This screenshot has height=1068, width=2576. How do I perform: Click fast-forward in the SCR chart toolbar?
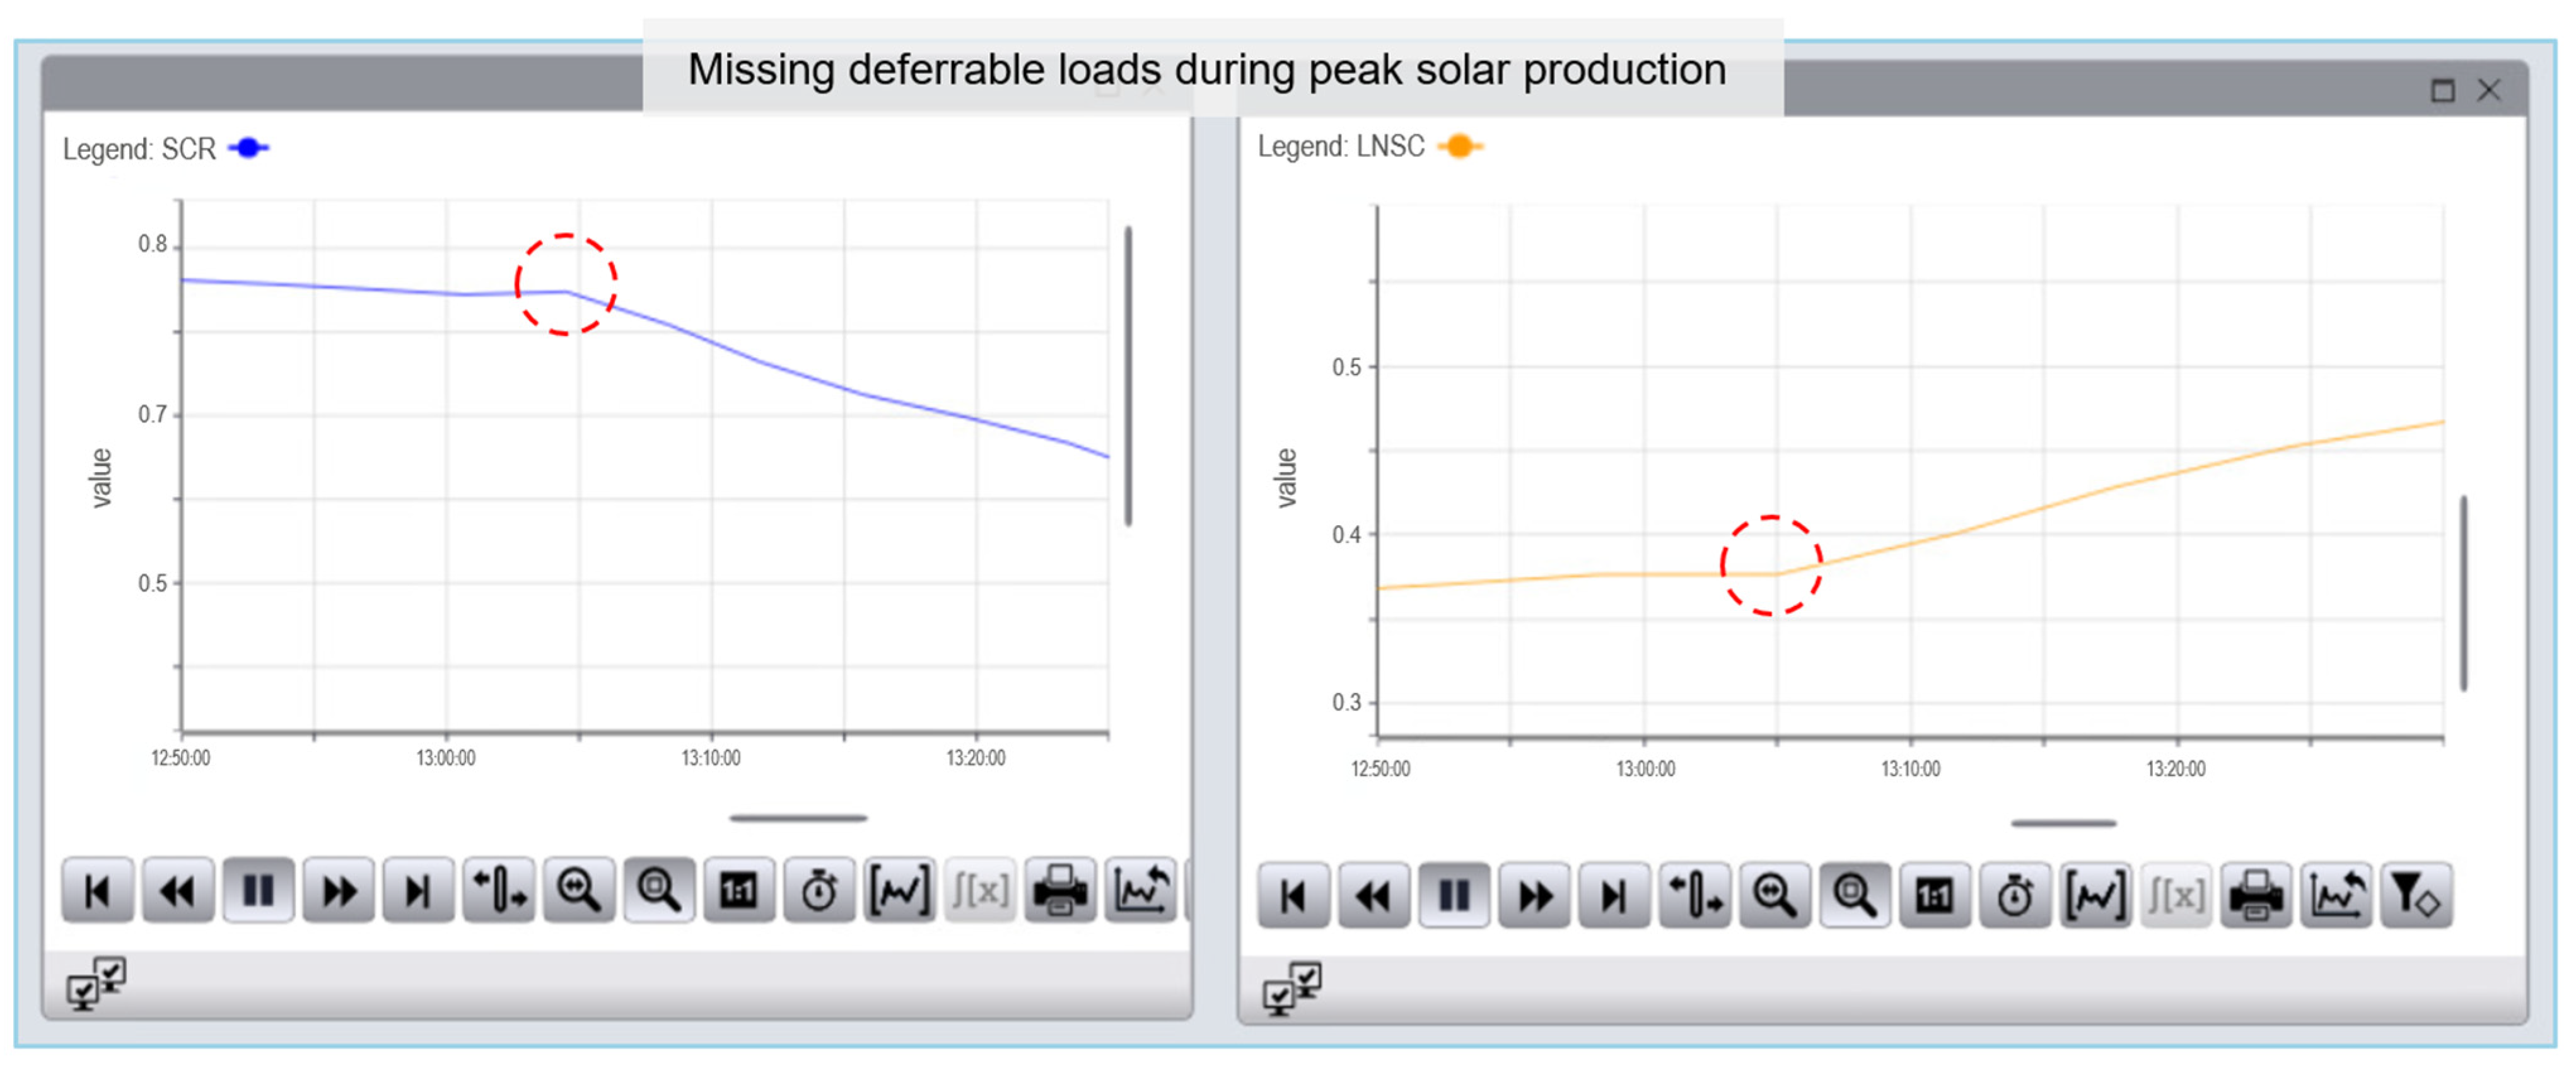[x=338, y=890]
